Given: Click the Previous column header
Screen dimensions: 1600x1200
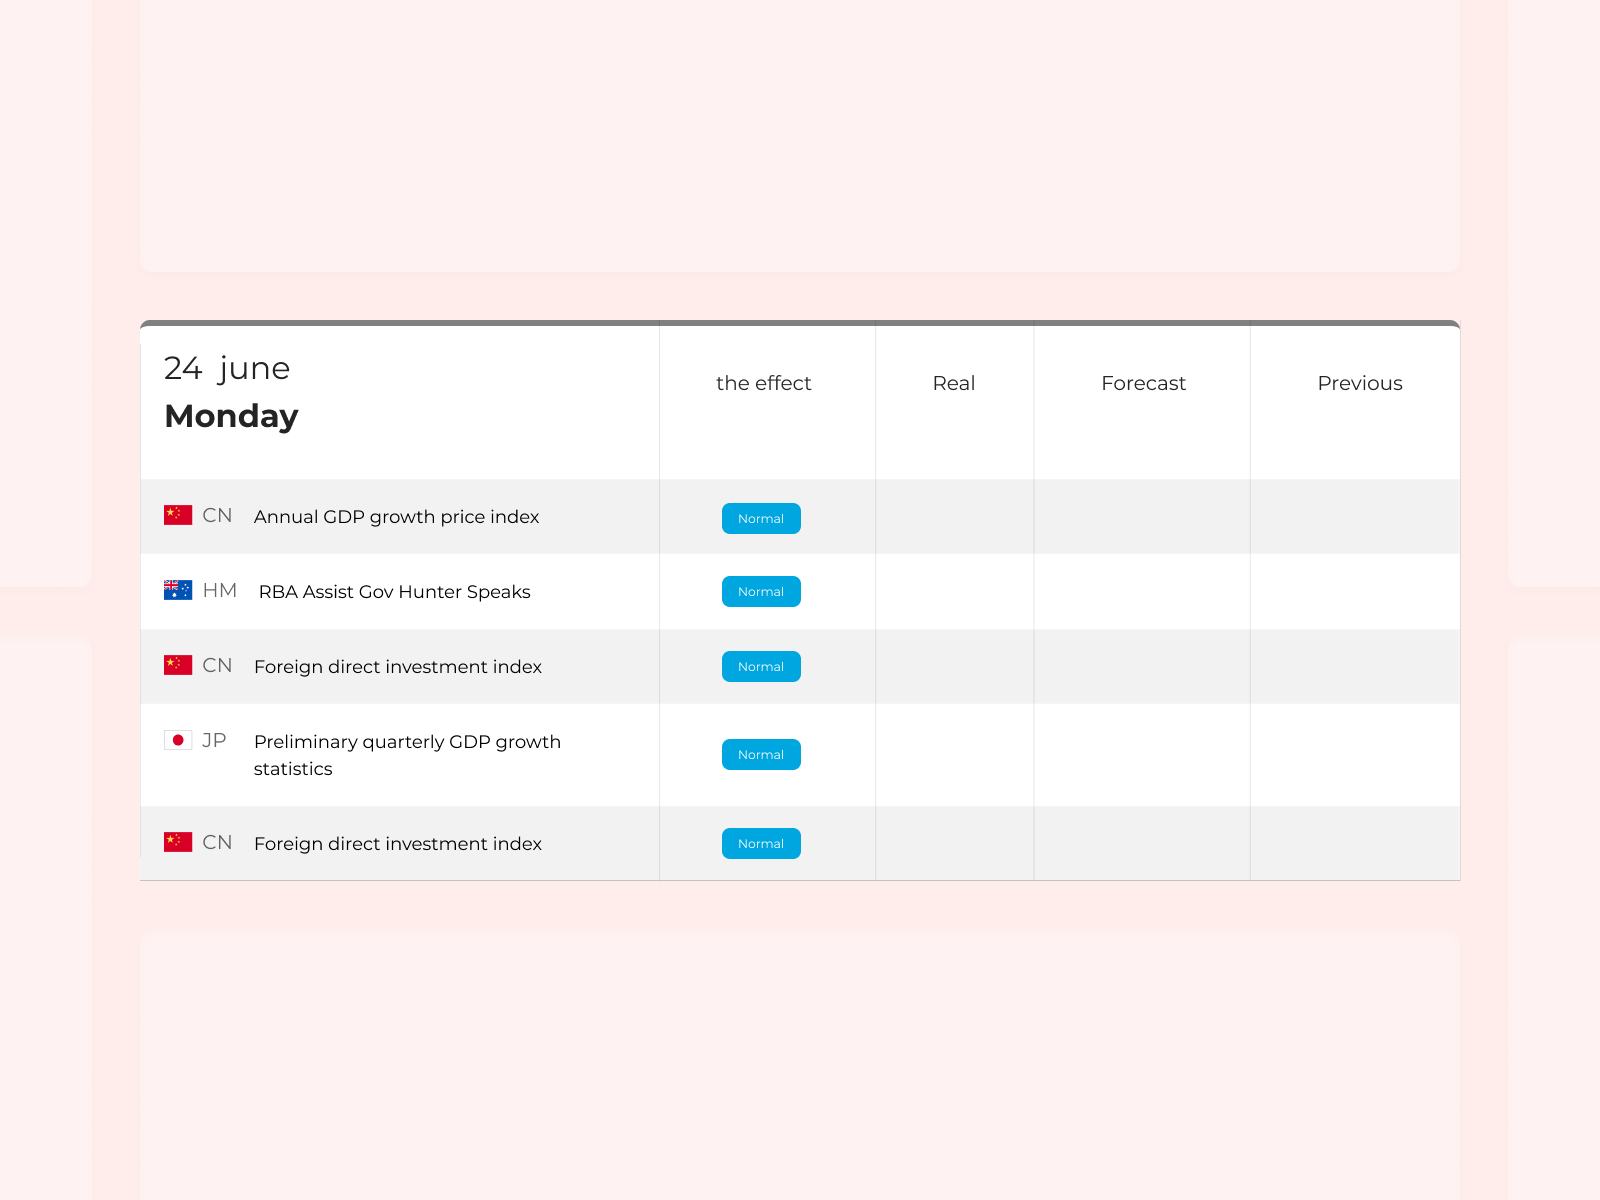Looking at the screenshot, I should (x=1360, y=383).
